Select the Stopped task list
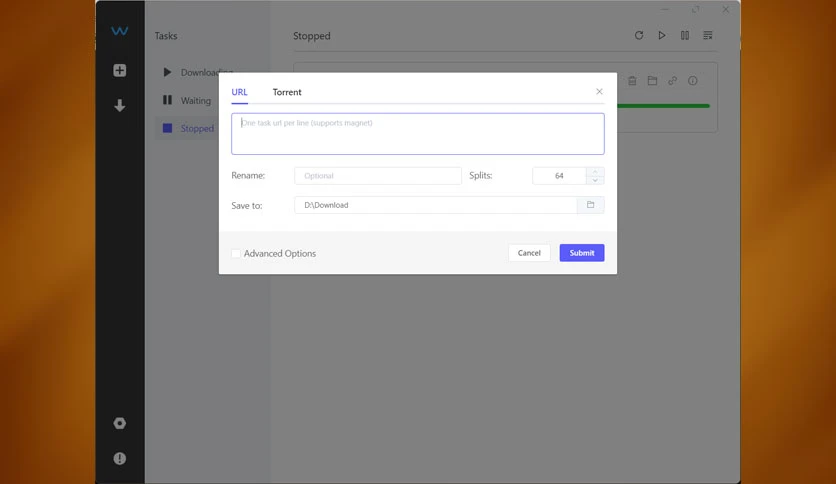836x484 pixels. click(190, 128)
